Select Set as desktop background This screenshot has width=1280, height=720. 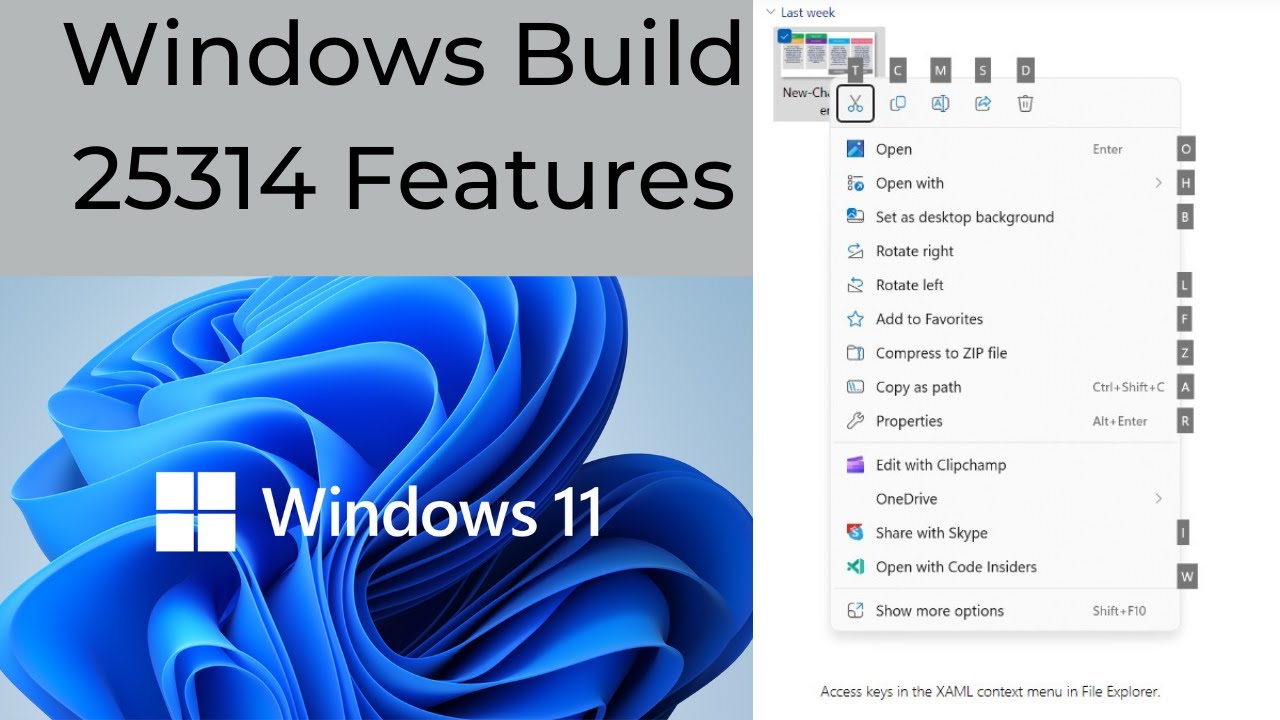[1005, 217]
